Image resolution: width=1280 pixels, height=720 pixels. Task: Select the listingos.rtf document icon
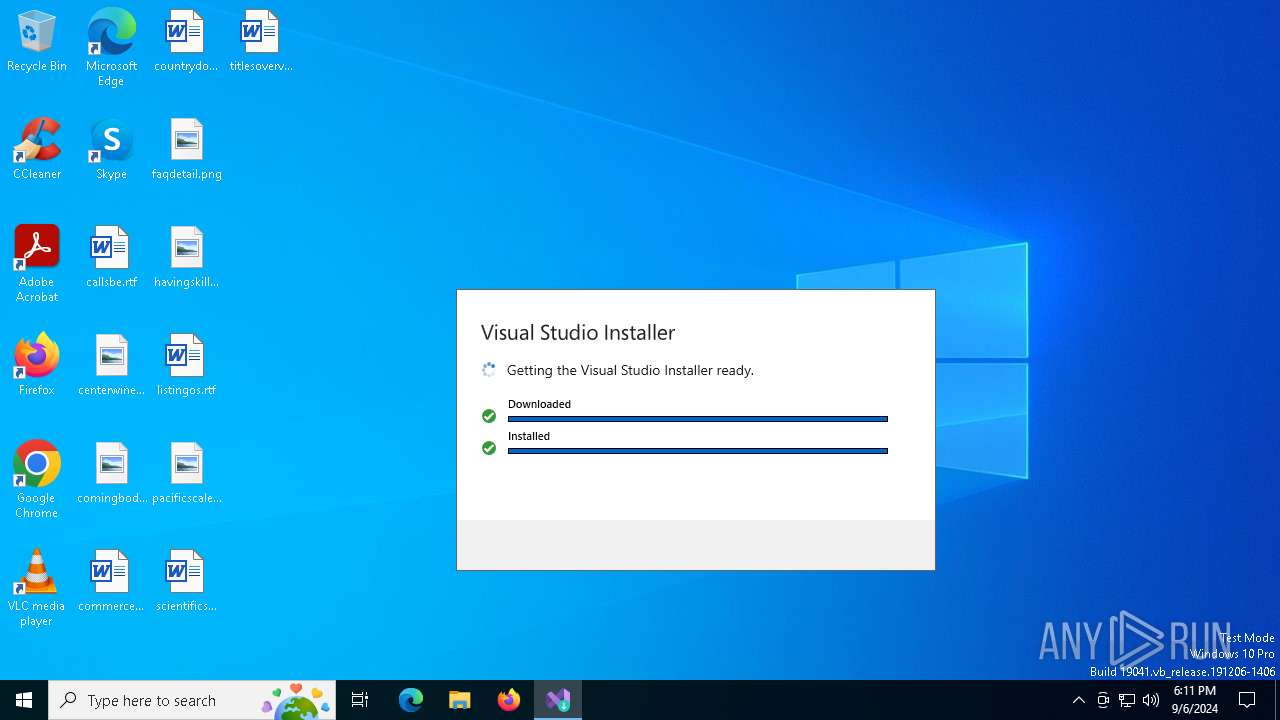tap(186, 366)
